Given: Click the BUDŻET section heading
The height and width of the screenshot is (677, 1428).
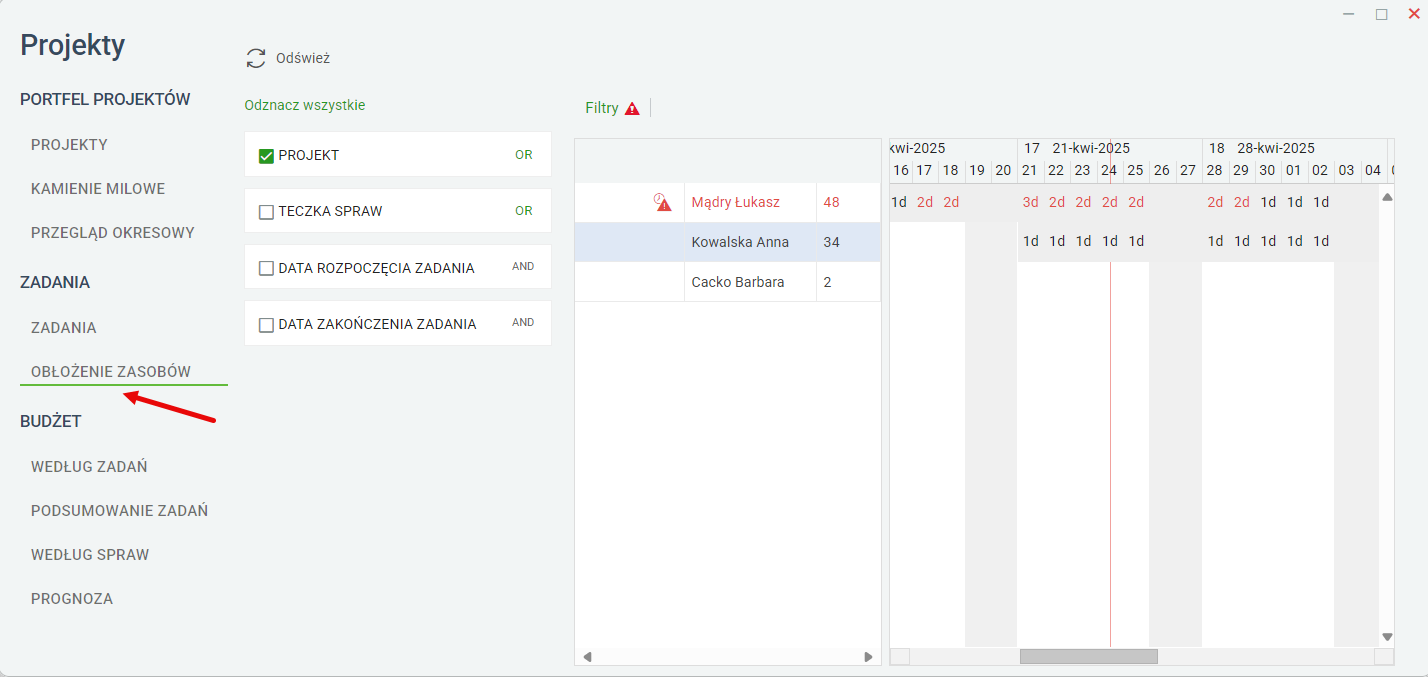Looking at the screenshot, I should 51,421.
